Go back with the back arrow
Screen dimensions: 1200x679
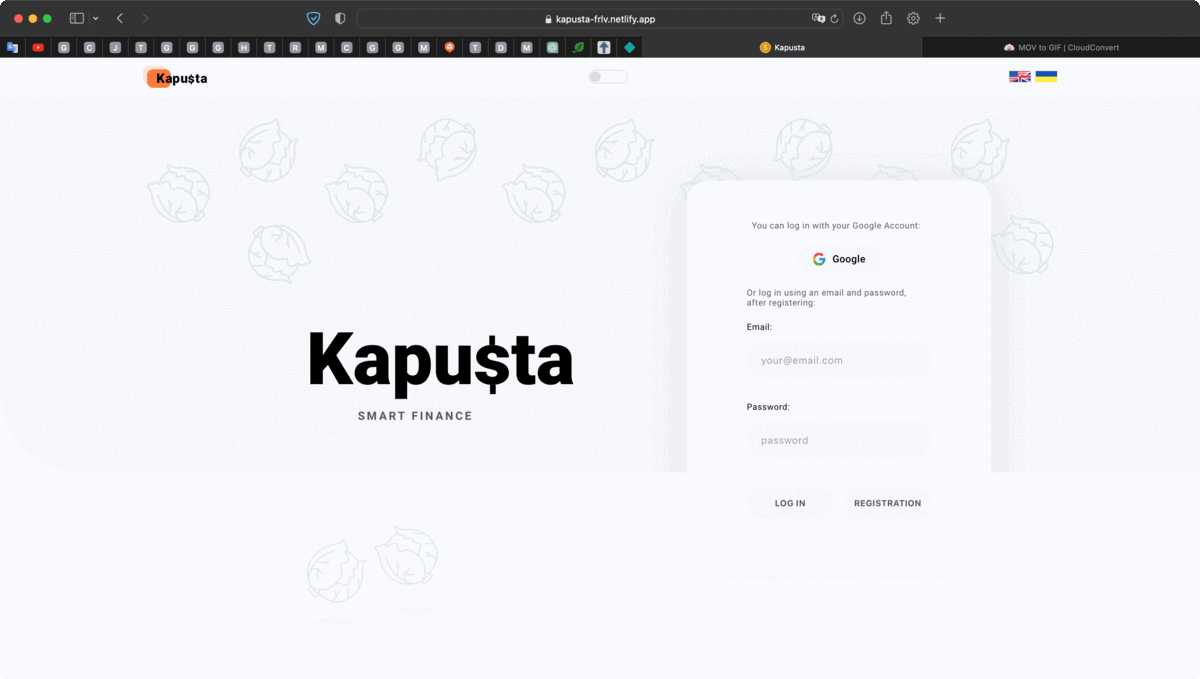pyautogui.click(x=120, y=18)
